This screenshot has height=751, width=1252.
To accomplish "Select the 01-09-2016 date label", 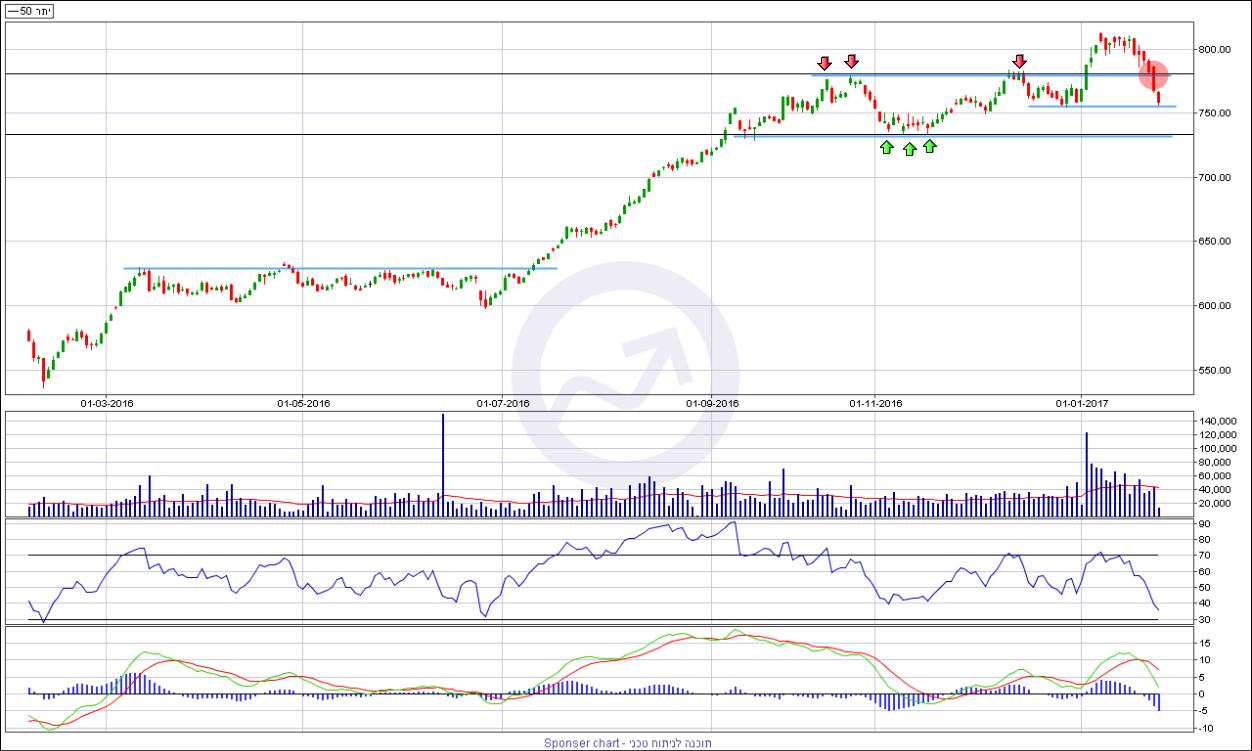I will pos(712,404).
